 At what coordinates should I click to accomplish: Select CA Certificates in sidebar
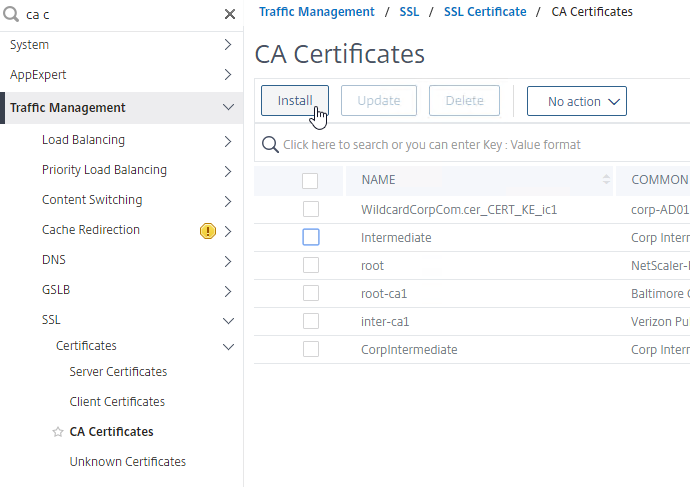[x=111, y=432]
